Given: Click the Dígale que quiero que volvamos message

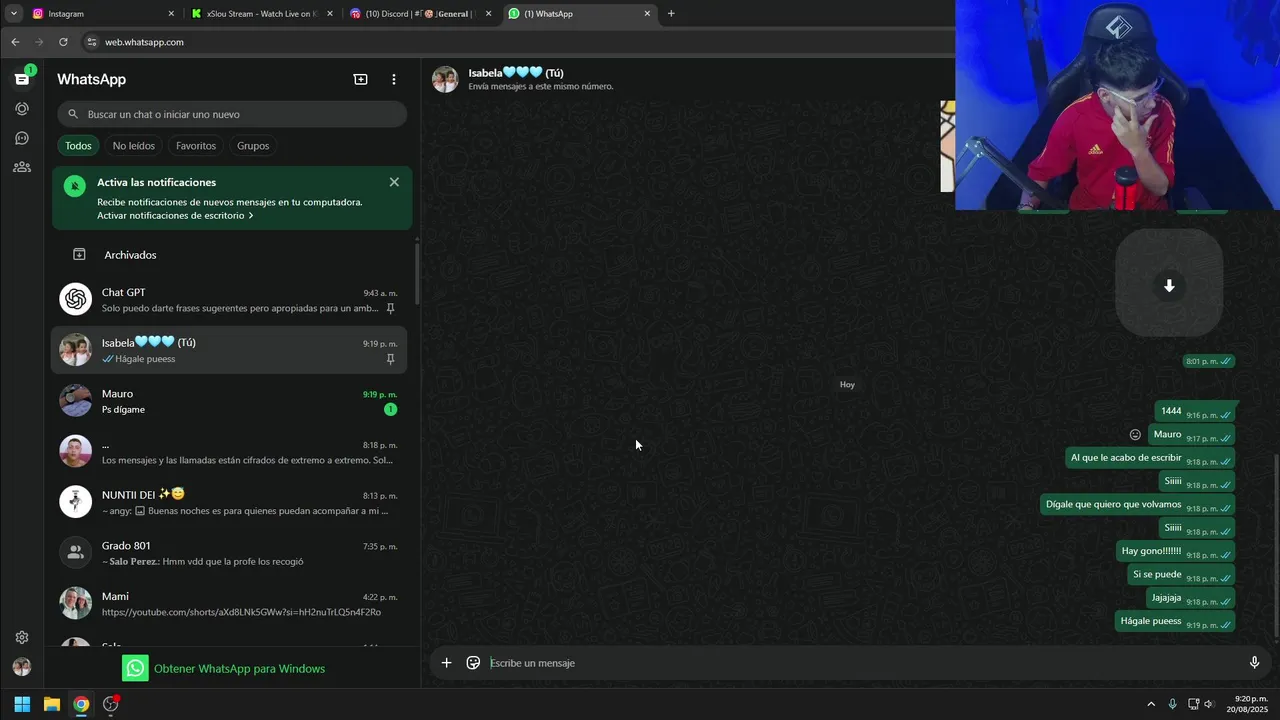Looking at the screenshot, I should point(1137,505).
